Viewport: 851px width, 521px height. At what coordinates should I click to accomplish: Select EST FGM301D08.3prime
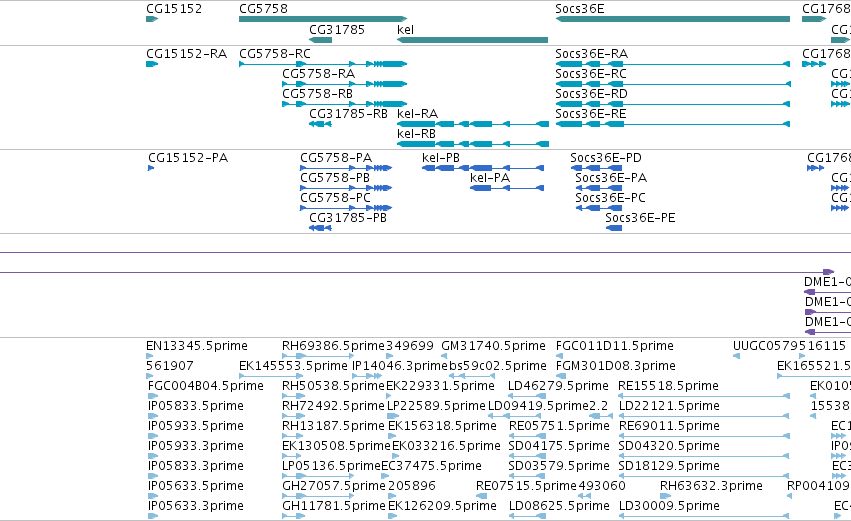(x=615, y=366)
